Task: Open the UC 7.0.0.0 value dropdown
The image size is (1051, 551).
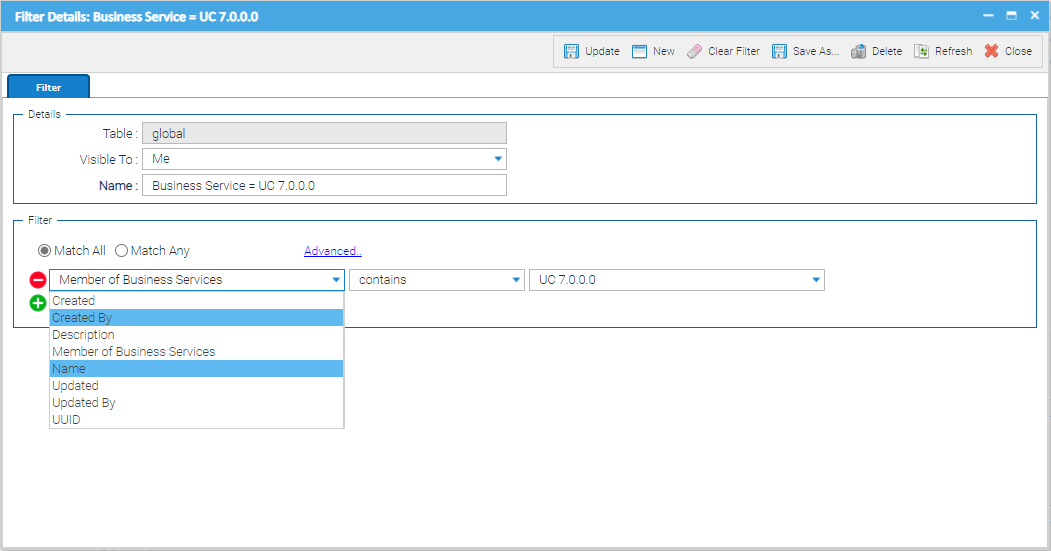Action: pyautogui.click(x=816, y=280)
